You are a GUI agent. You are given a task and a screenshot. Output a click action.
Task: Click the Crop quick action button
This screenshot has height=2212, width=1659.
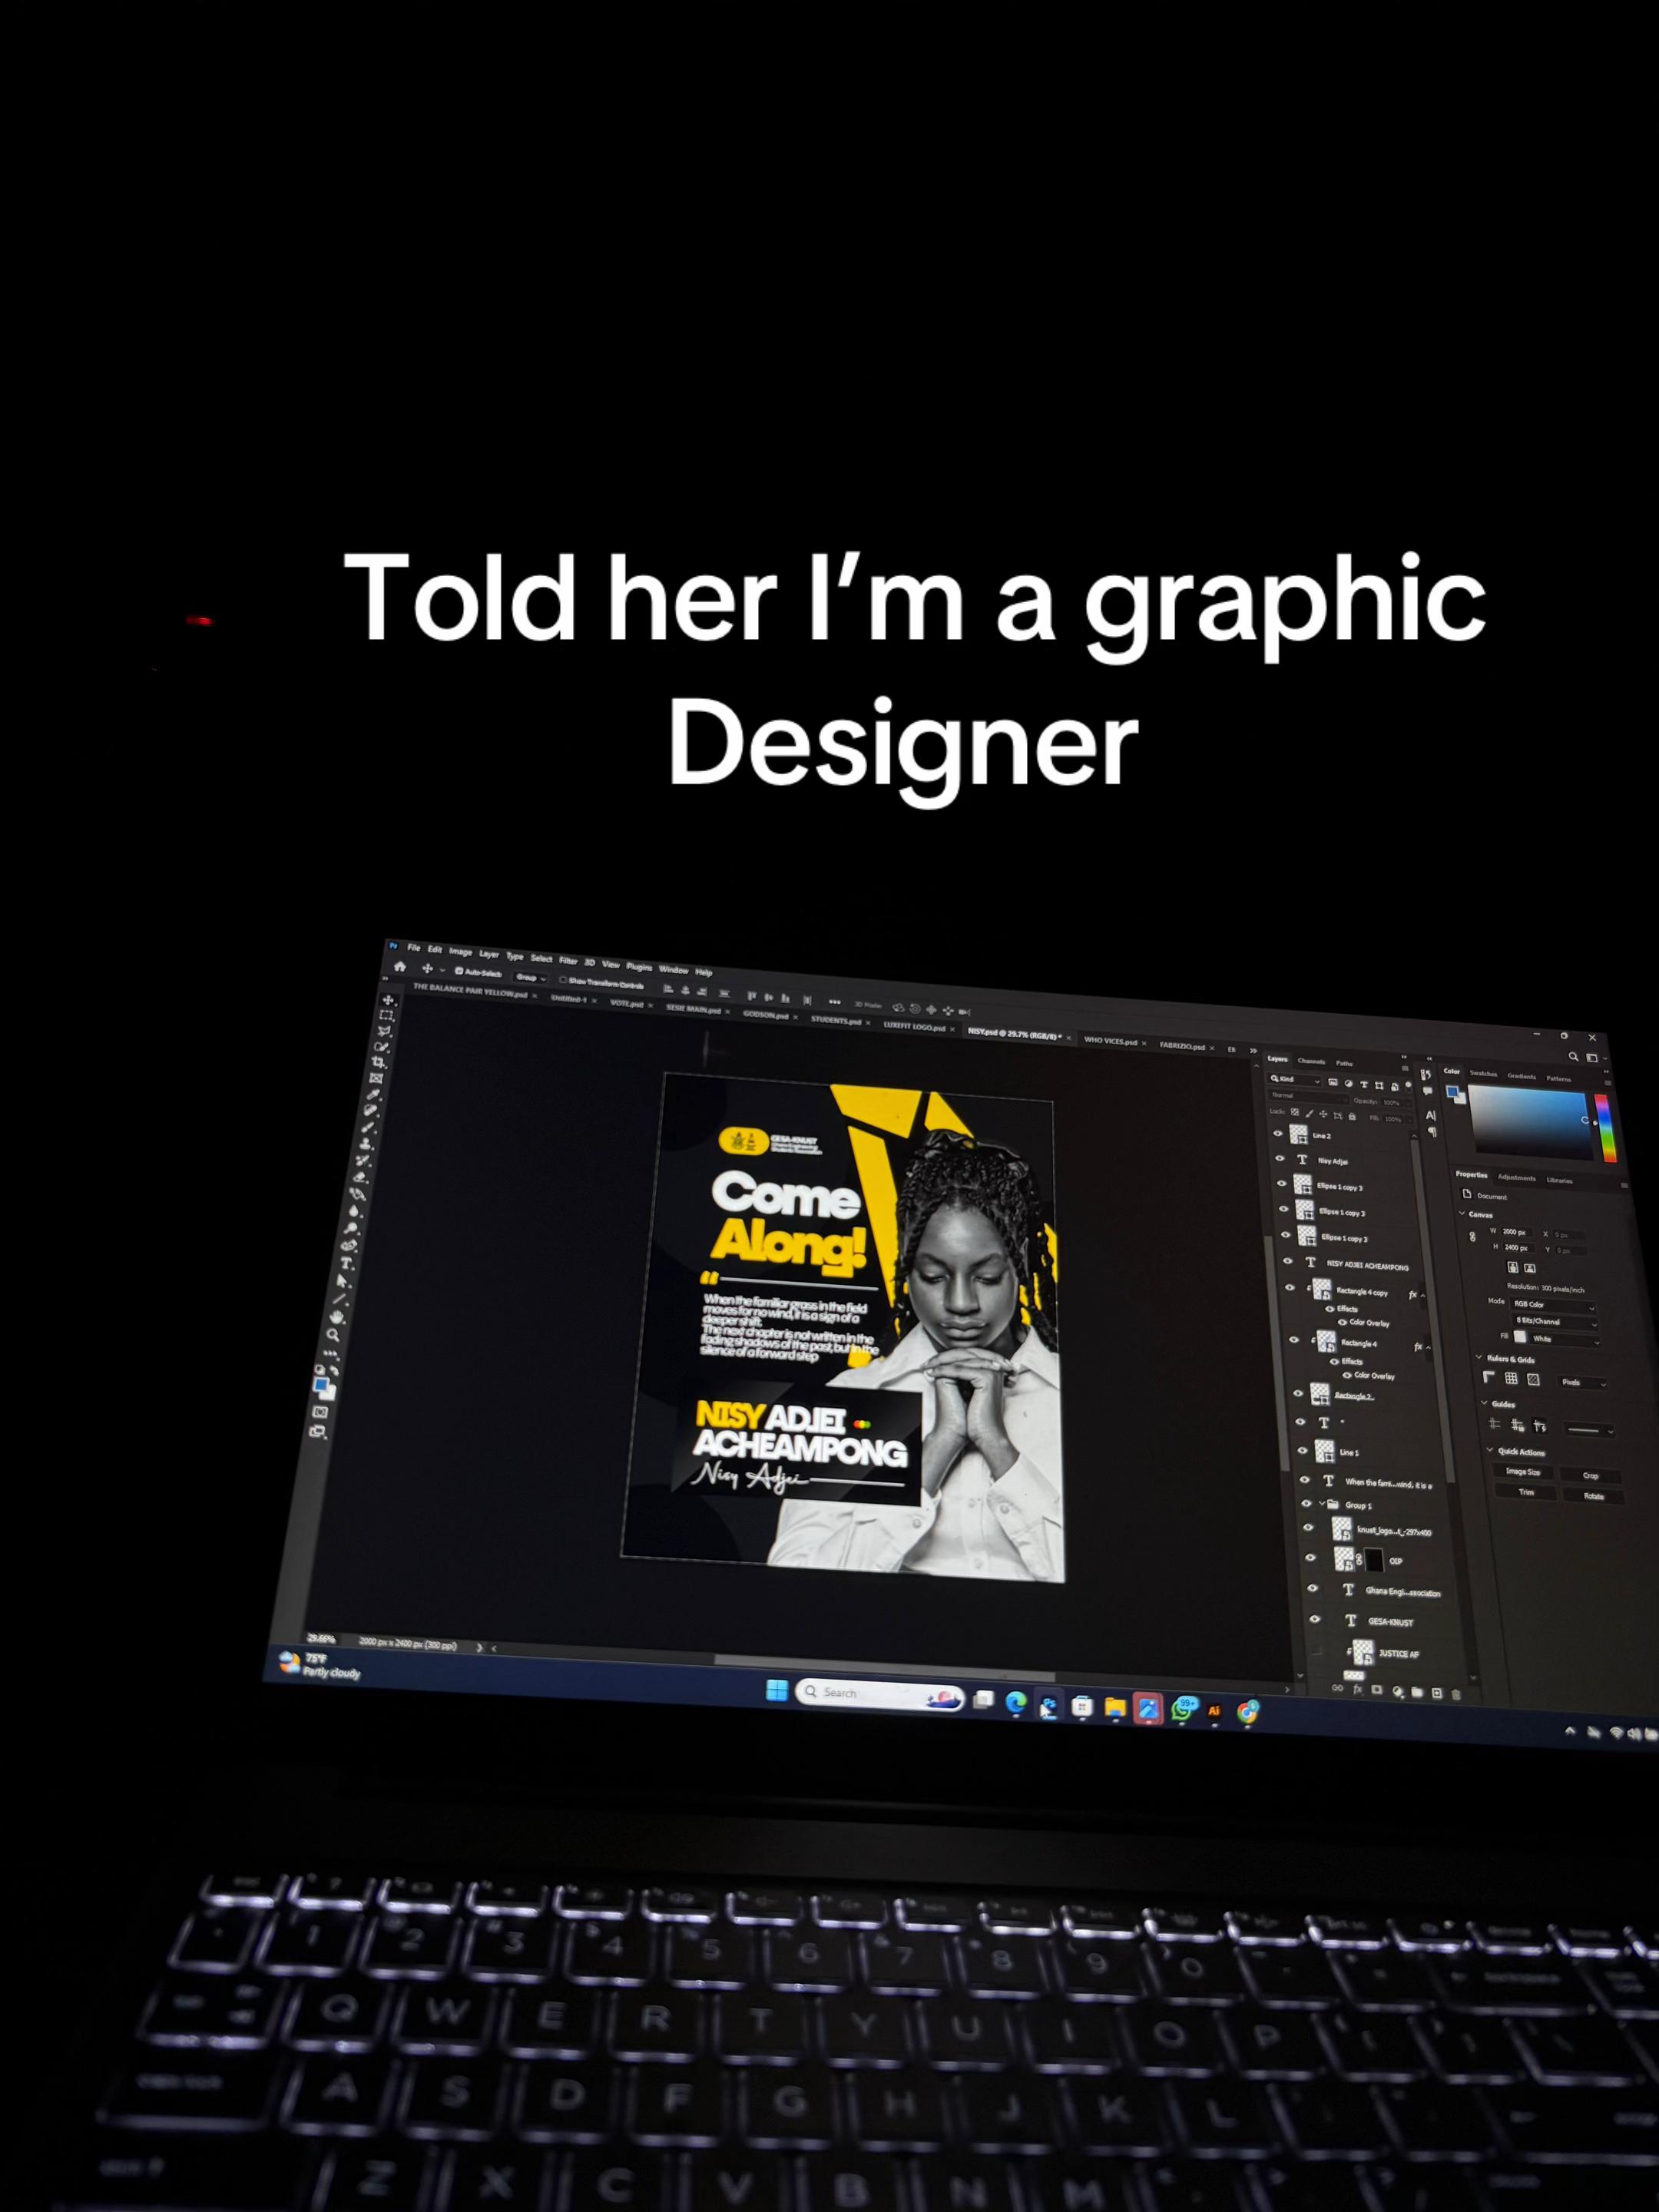click(1590, 1476)
